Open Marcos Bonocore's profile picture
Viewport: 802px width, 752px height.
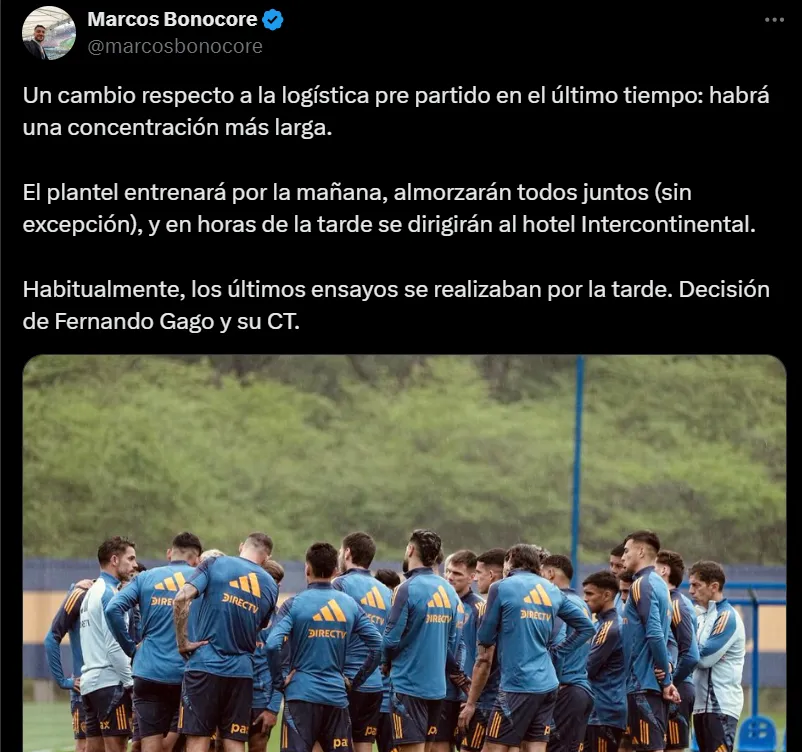[x=49, y=33]
